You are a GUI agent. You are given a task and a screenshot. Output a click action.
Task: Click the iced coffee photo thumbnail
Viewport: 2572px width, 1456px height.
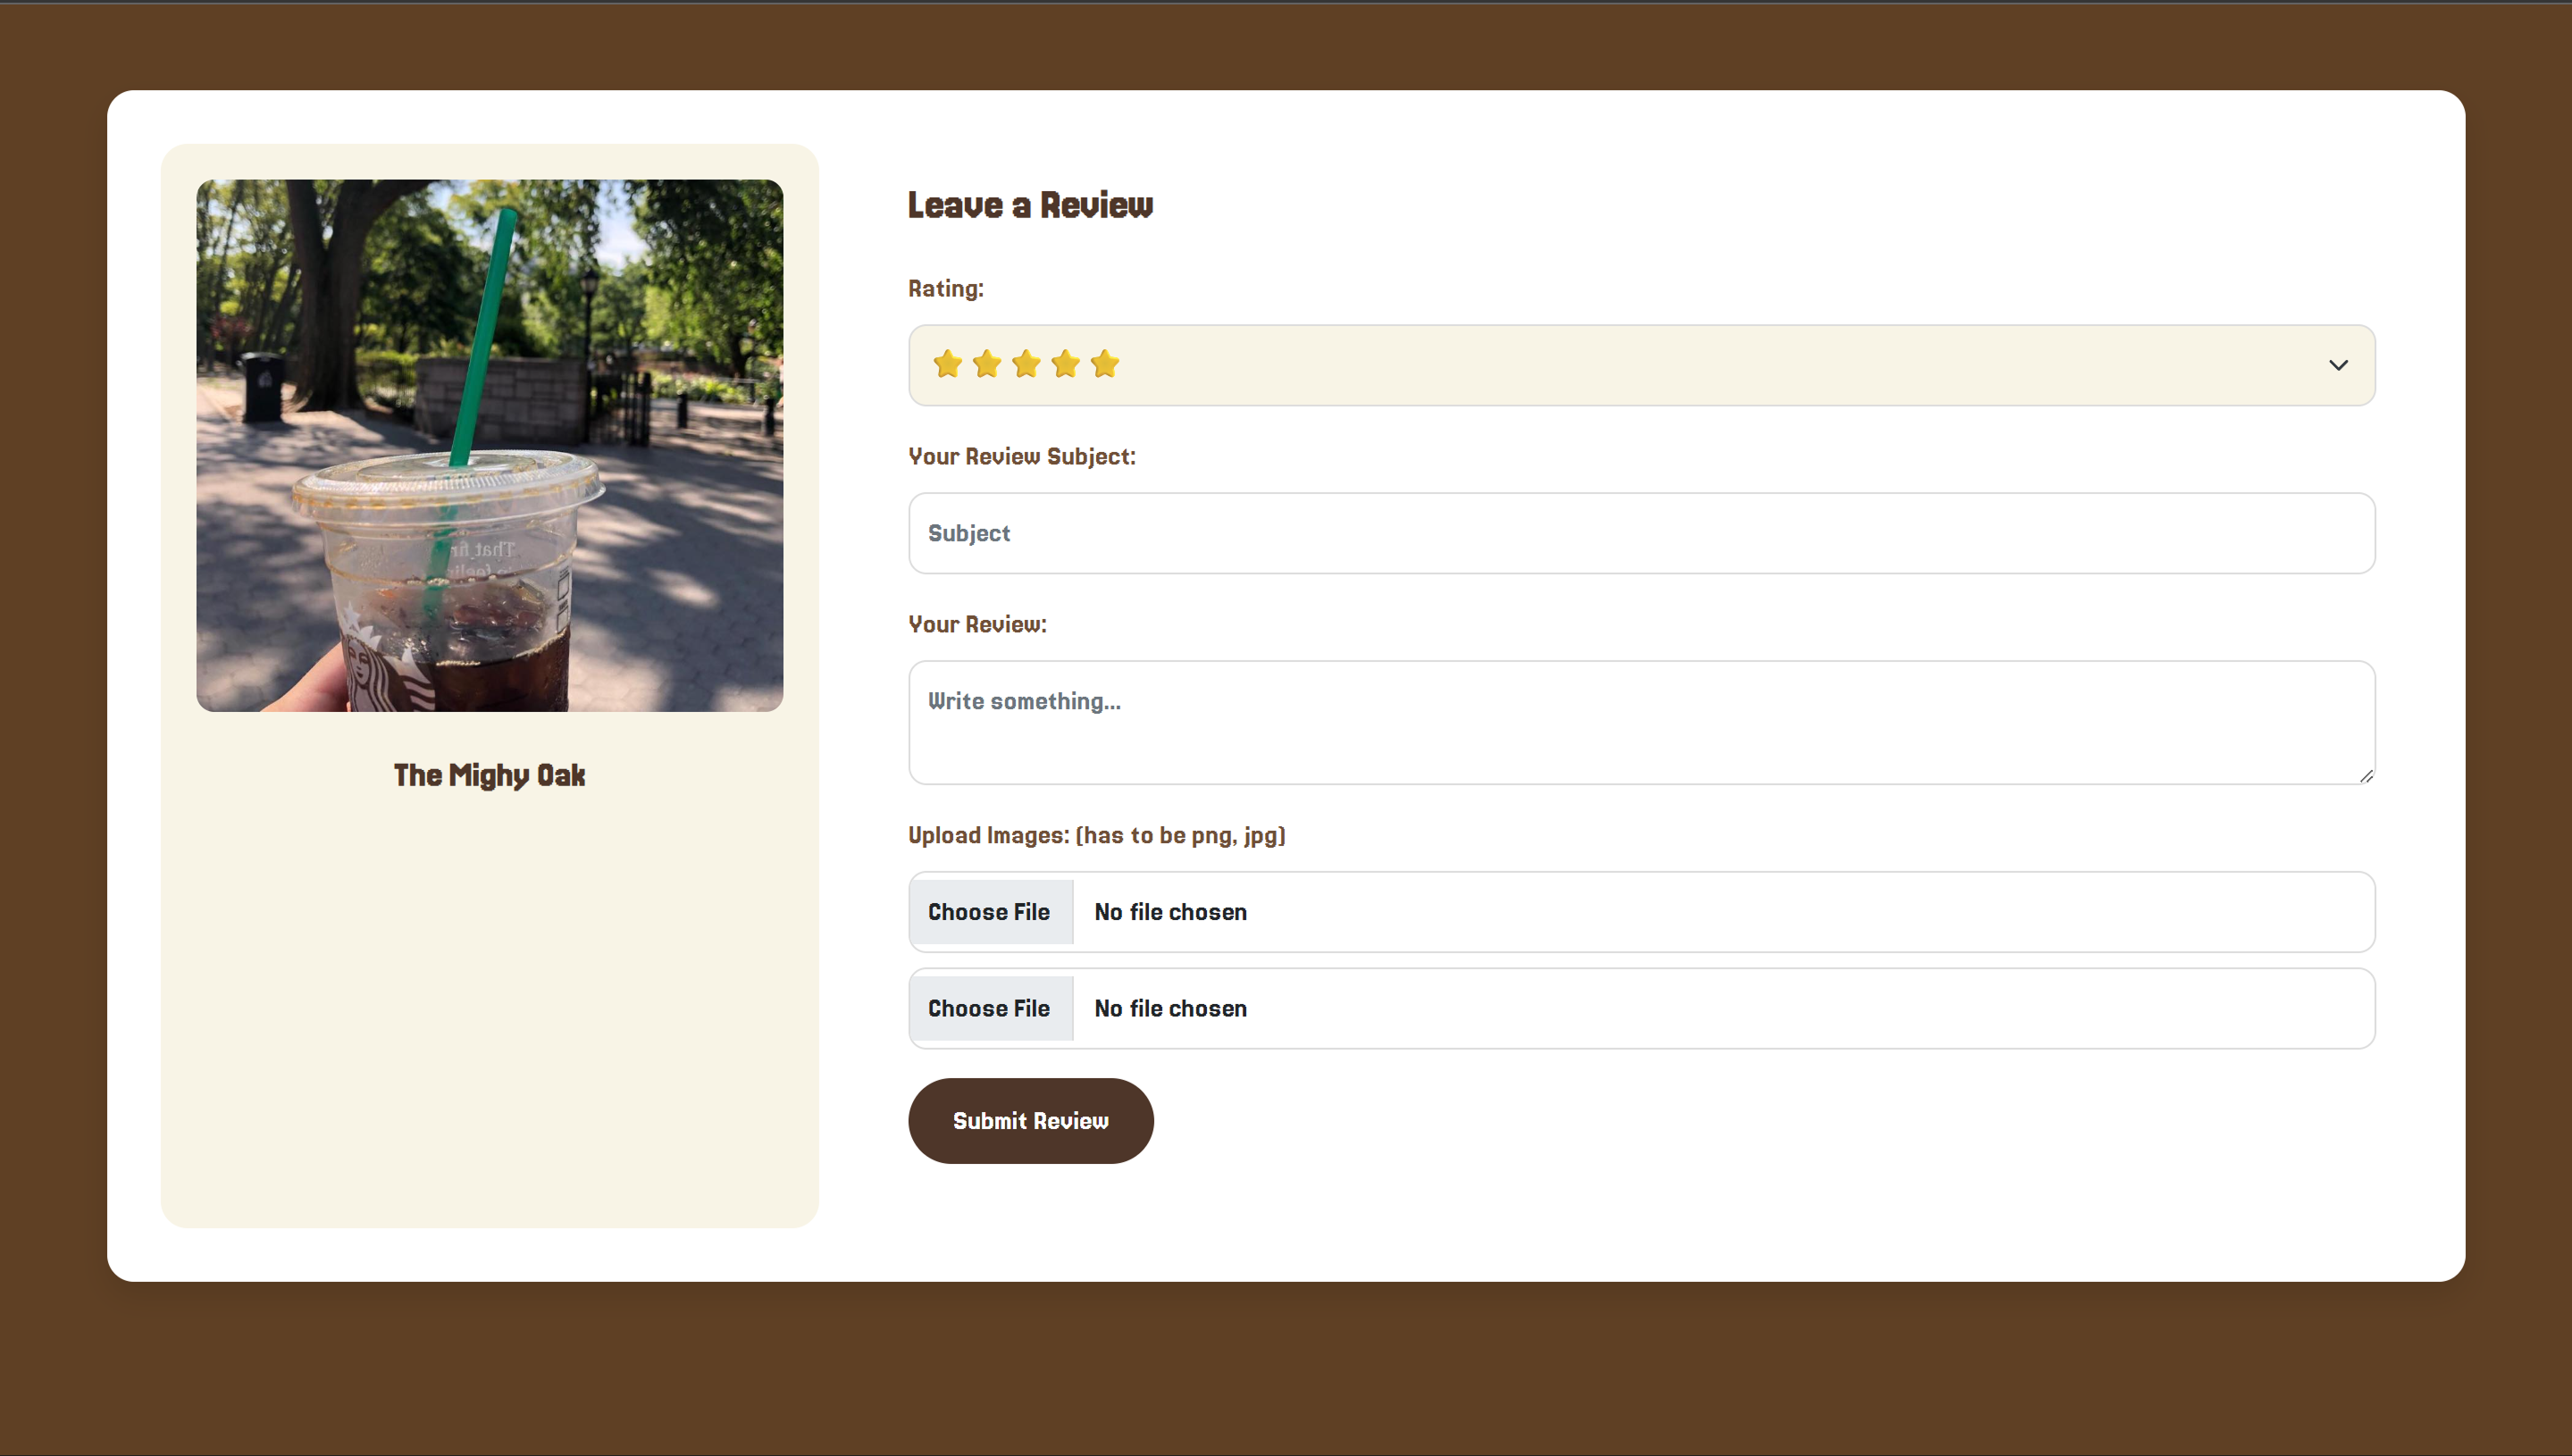pyautogui.click(x=489, y=445)
